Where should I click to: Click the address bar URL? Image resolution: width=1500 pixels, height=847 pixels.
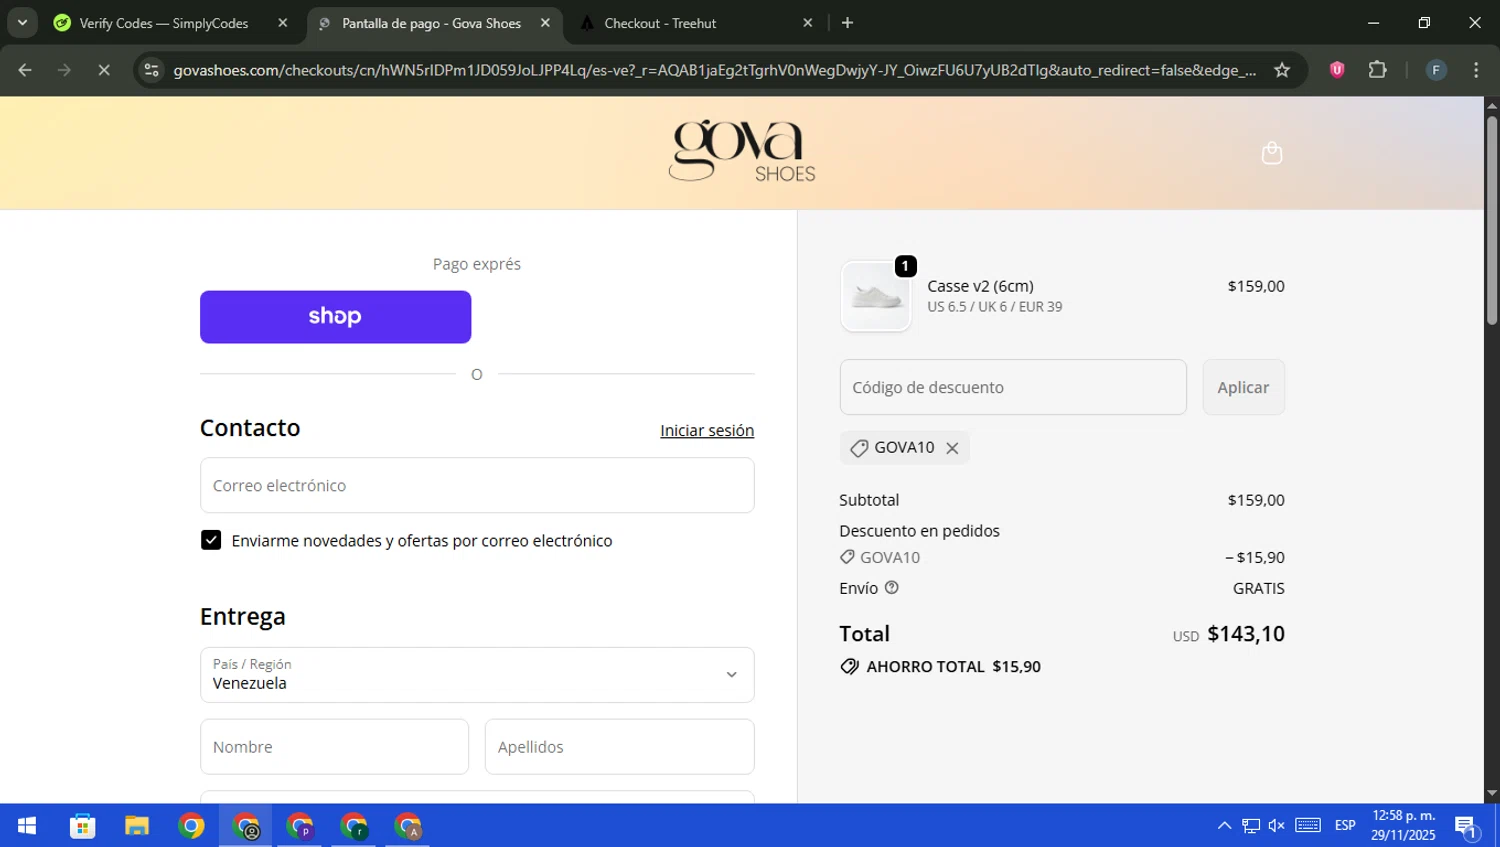pyautogui.click(x=714, y=70)
